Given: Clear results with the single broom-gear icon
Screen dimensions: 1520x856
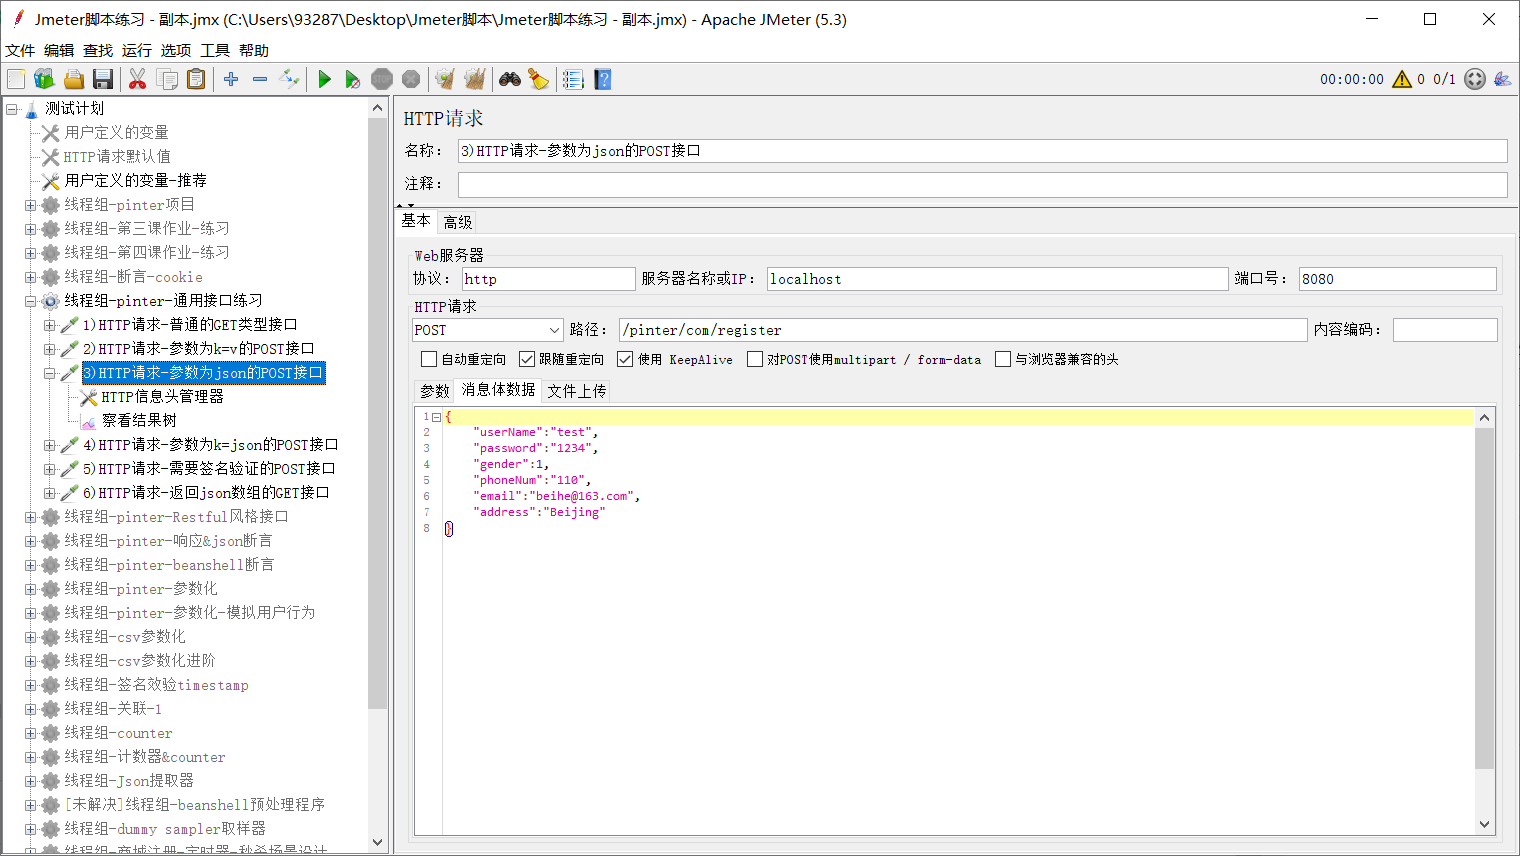Looking at the screenshot, I should click(x=445, y=79).
